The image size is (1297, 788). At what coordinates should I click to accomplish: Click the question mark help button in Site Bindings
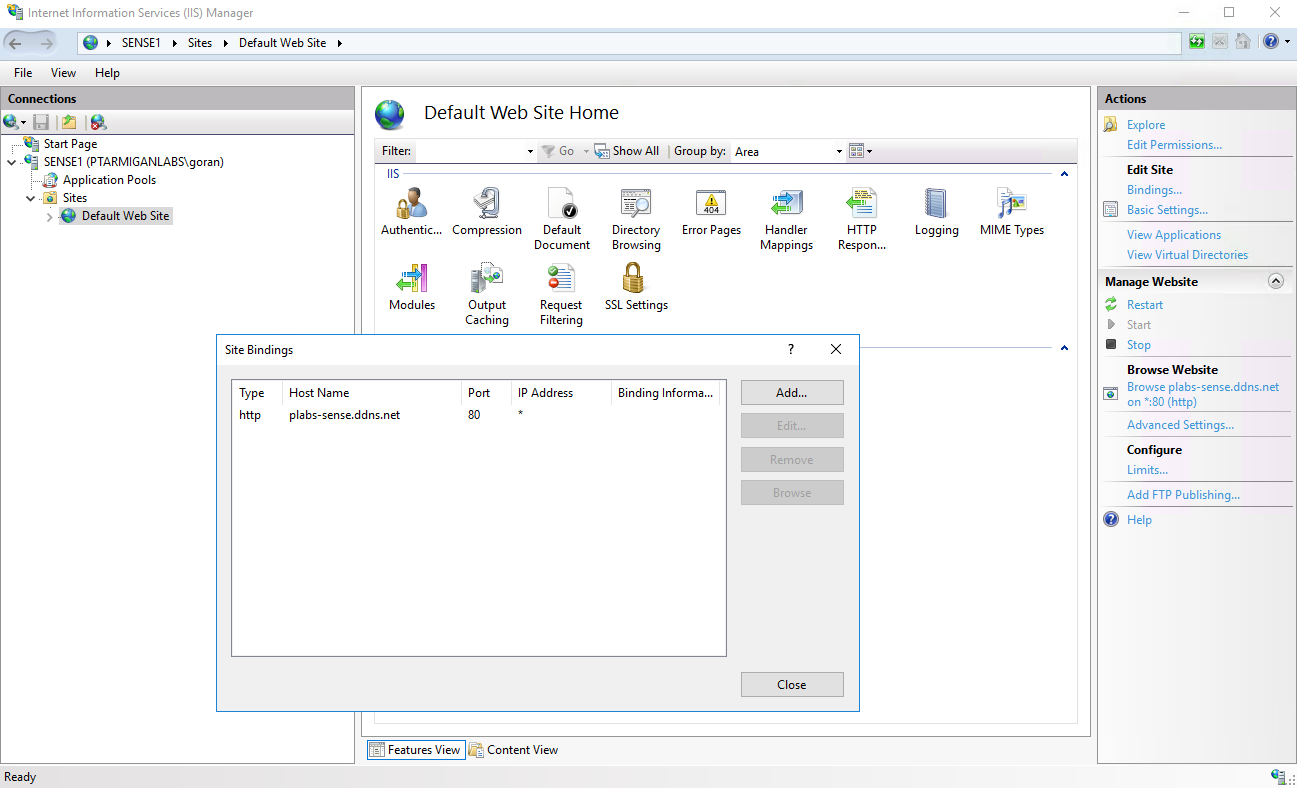791,349
